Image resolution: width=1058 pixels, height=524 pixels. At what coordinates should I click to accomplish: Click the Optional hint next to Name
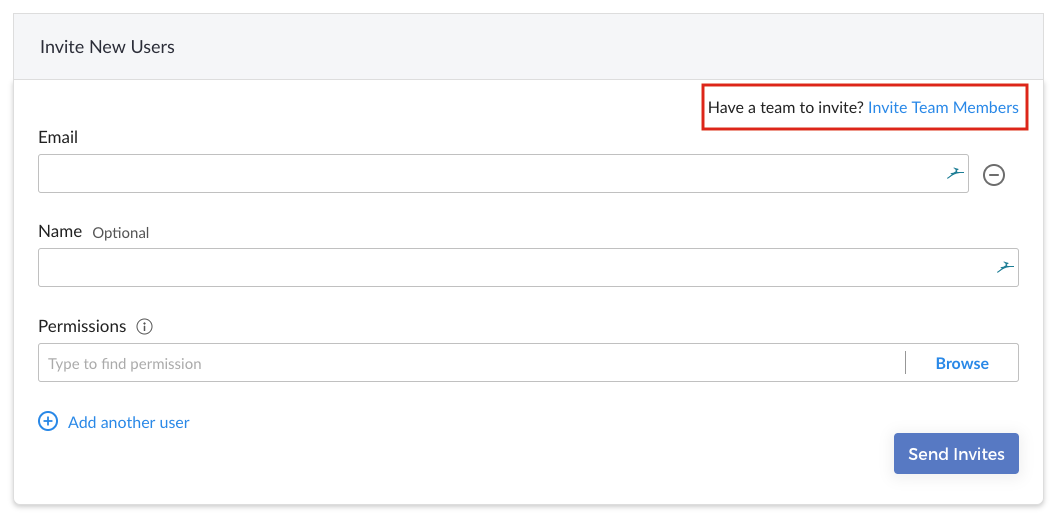[x=121, y=233]
